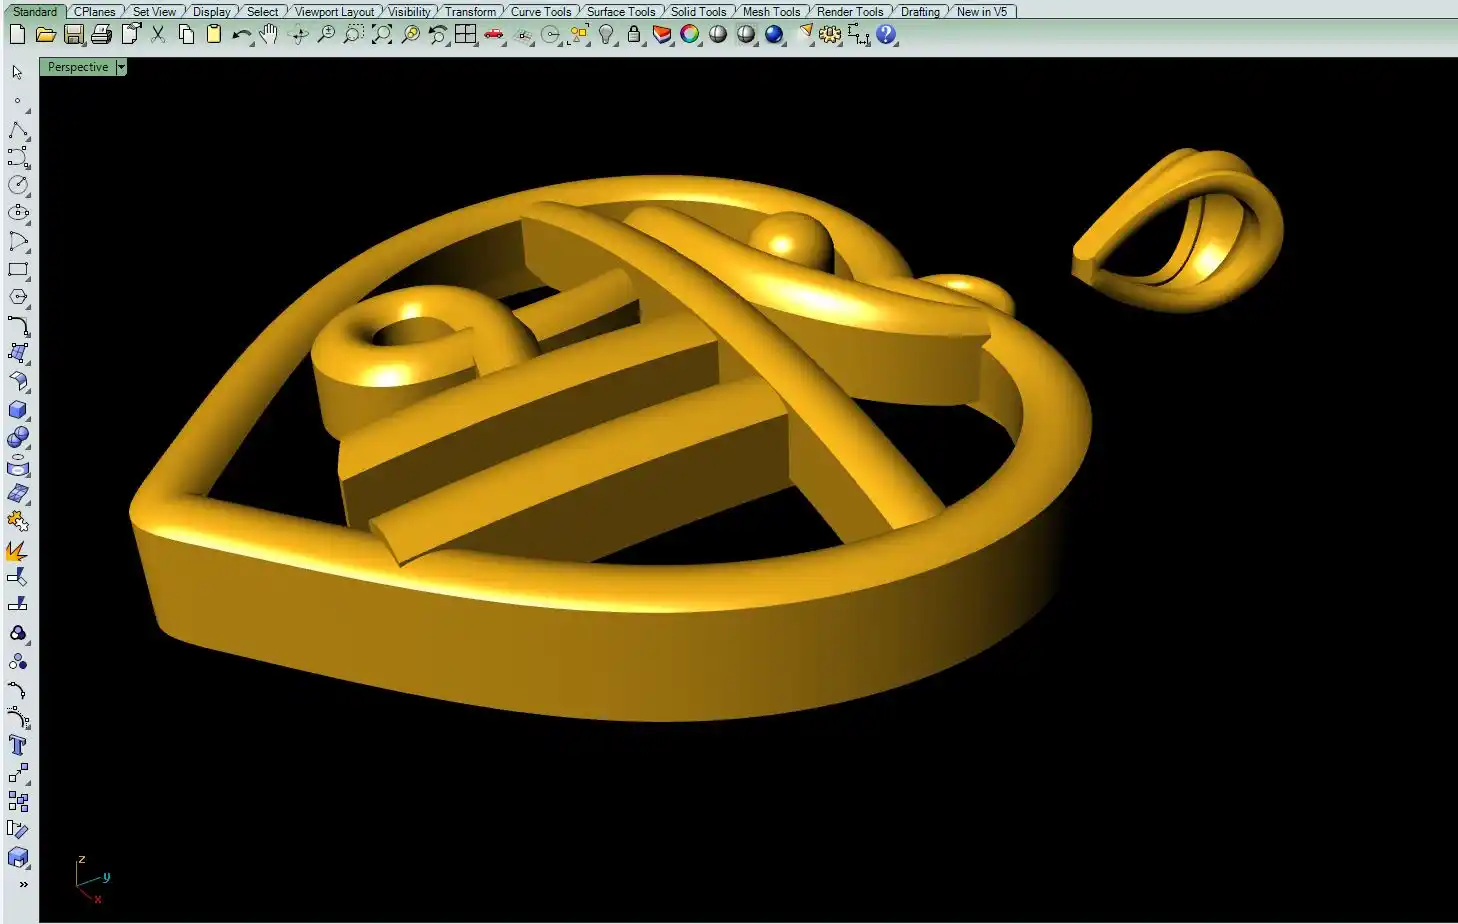This screenshot has height=924, width=1458.
Task: Toggle the four viewports layout icon
Action: (x=466, y=35)
